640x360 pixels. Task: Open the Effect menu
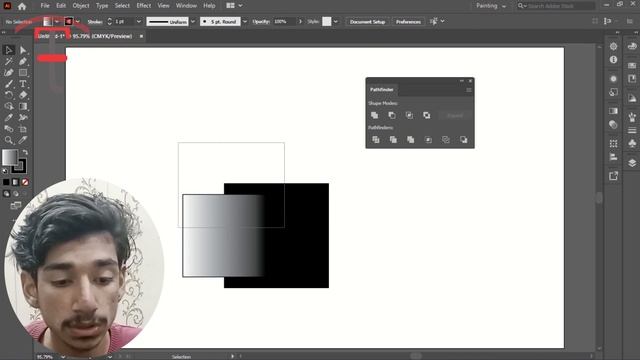click(x=144, y=6)
